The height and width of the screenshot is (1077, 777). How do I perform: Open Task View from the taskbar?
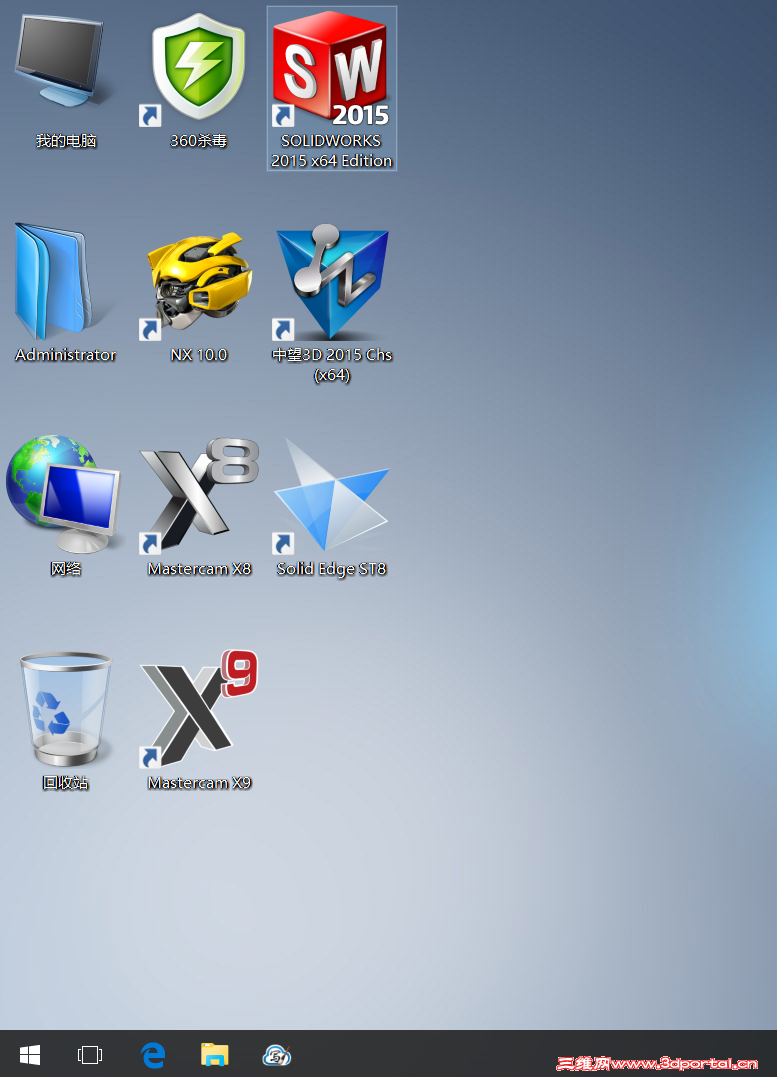click(90, 1054)
